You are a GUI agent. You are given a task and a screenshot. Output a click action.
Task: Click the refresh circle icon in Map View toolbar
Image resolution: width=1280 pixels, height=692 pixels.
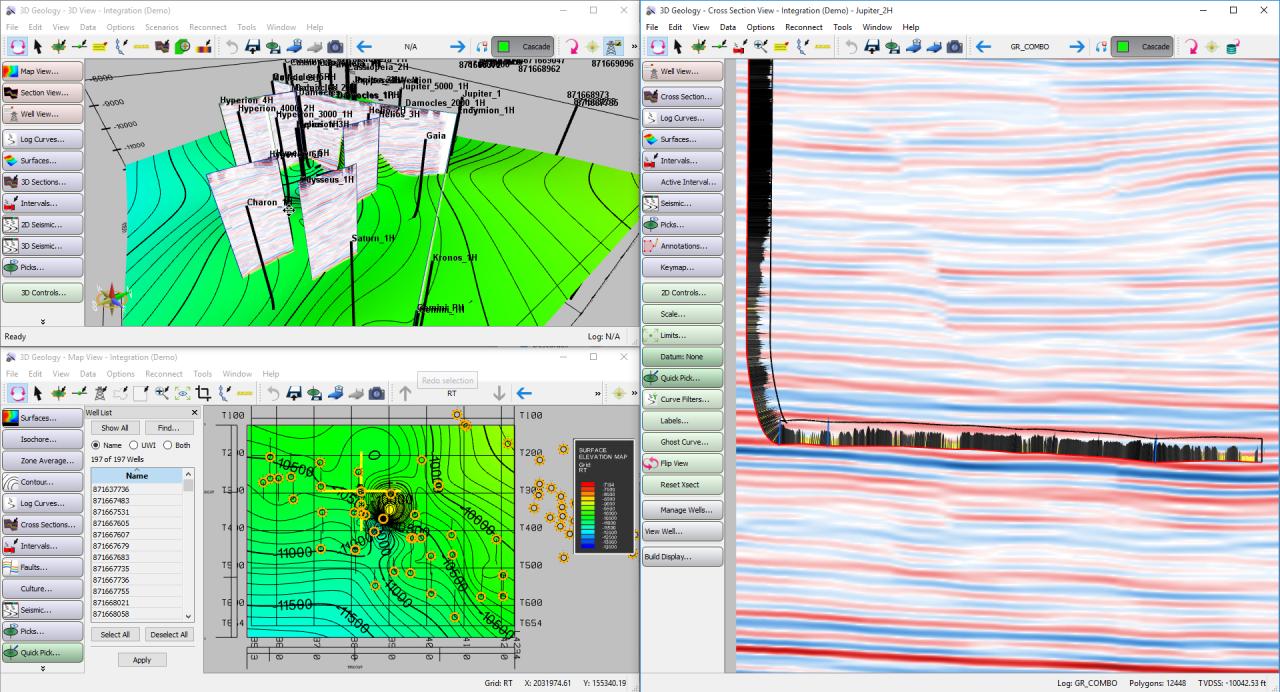17,394
